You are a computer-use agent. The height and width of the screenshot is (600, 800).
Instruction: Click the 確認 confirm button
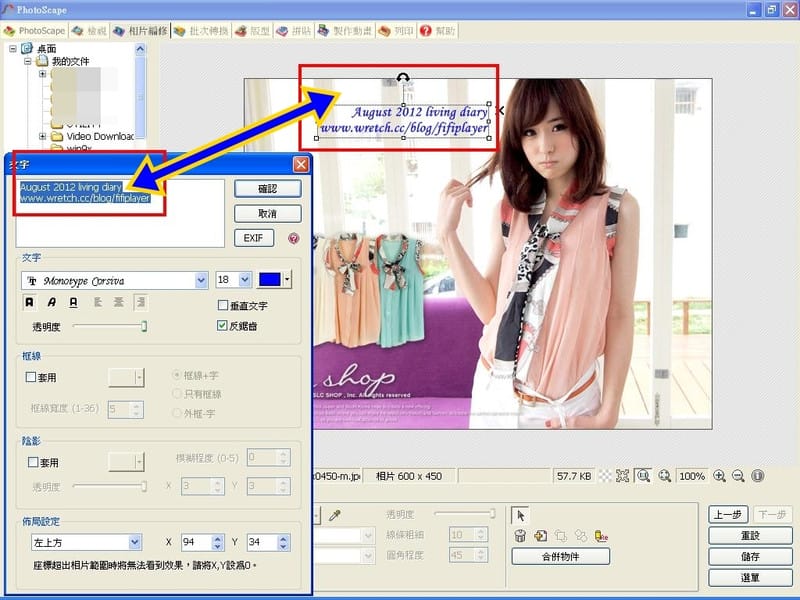pos(267,189)
